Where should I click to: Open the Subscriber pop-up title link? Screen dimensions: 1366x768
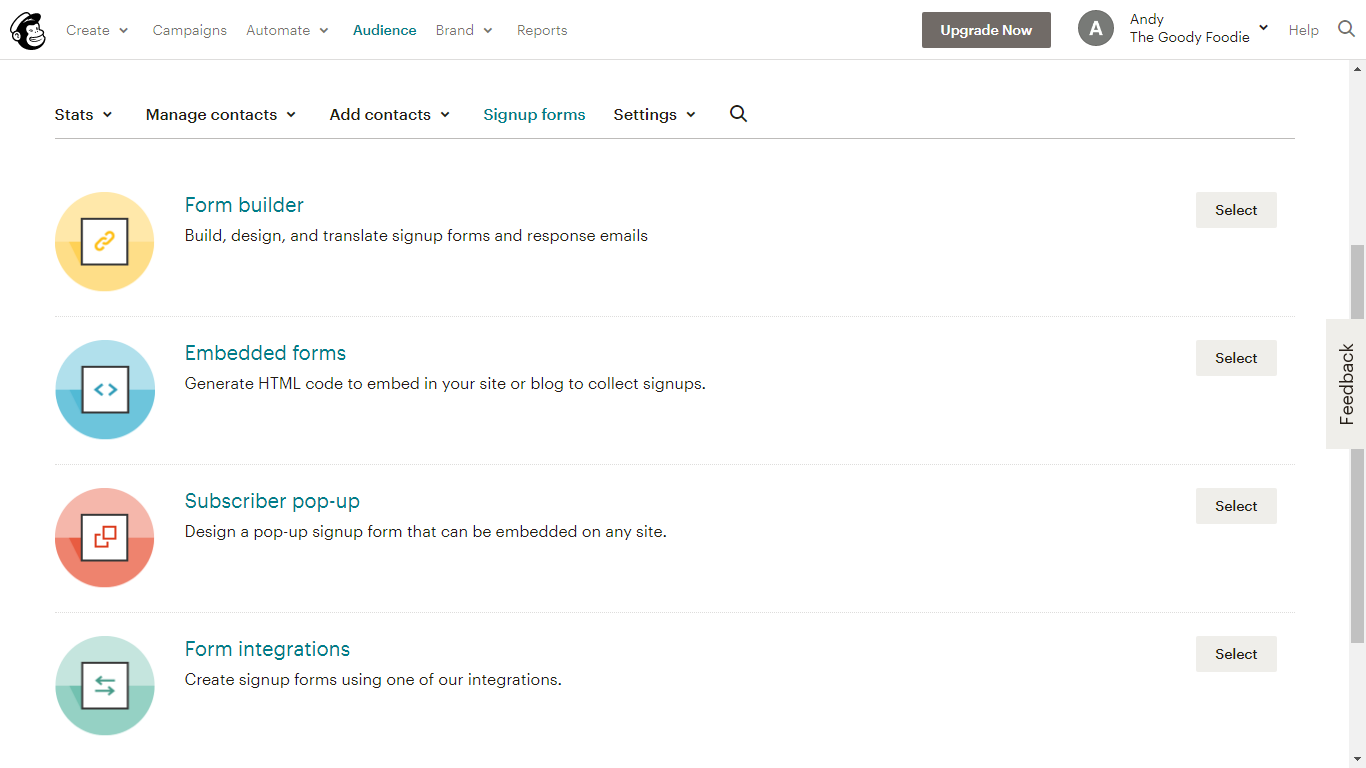click(x=272, y=501)
